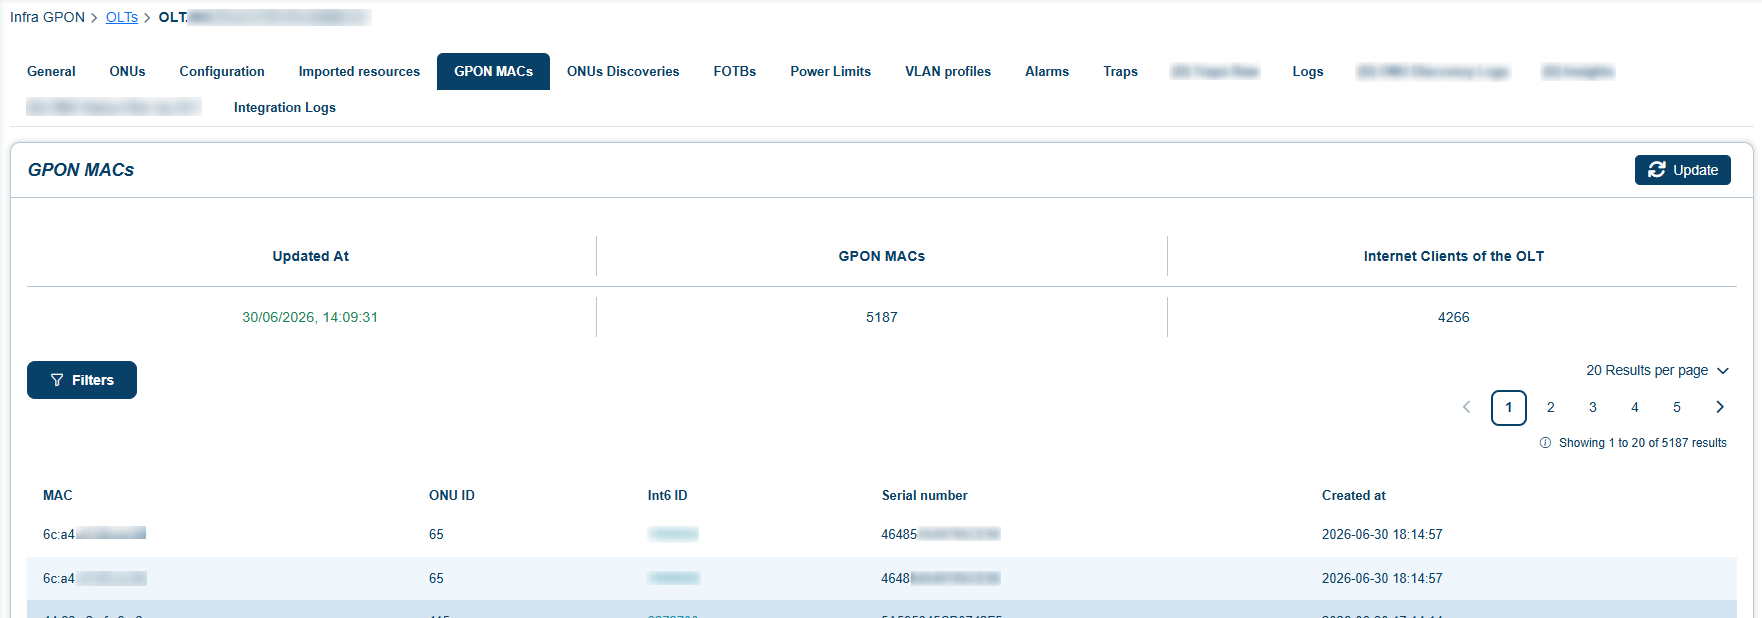
Task: Switch to VLAN profiles tab
Action: (x=948, y=71)
